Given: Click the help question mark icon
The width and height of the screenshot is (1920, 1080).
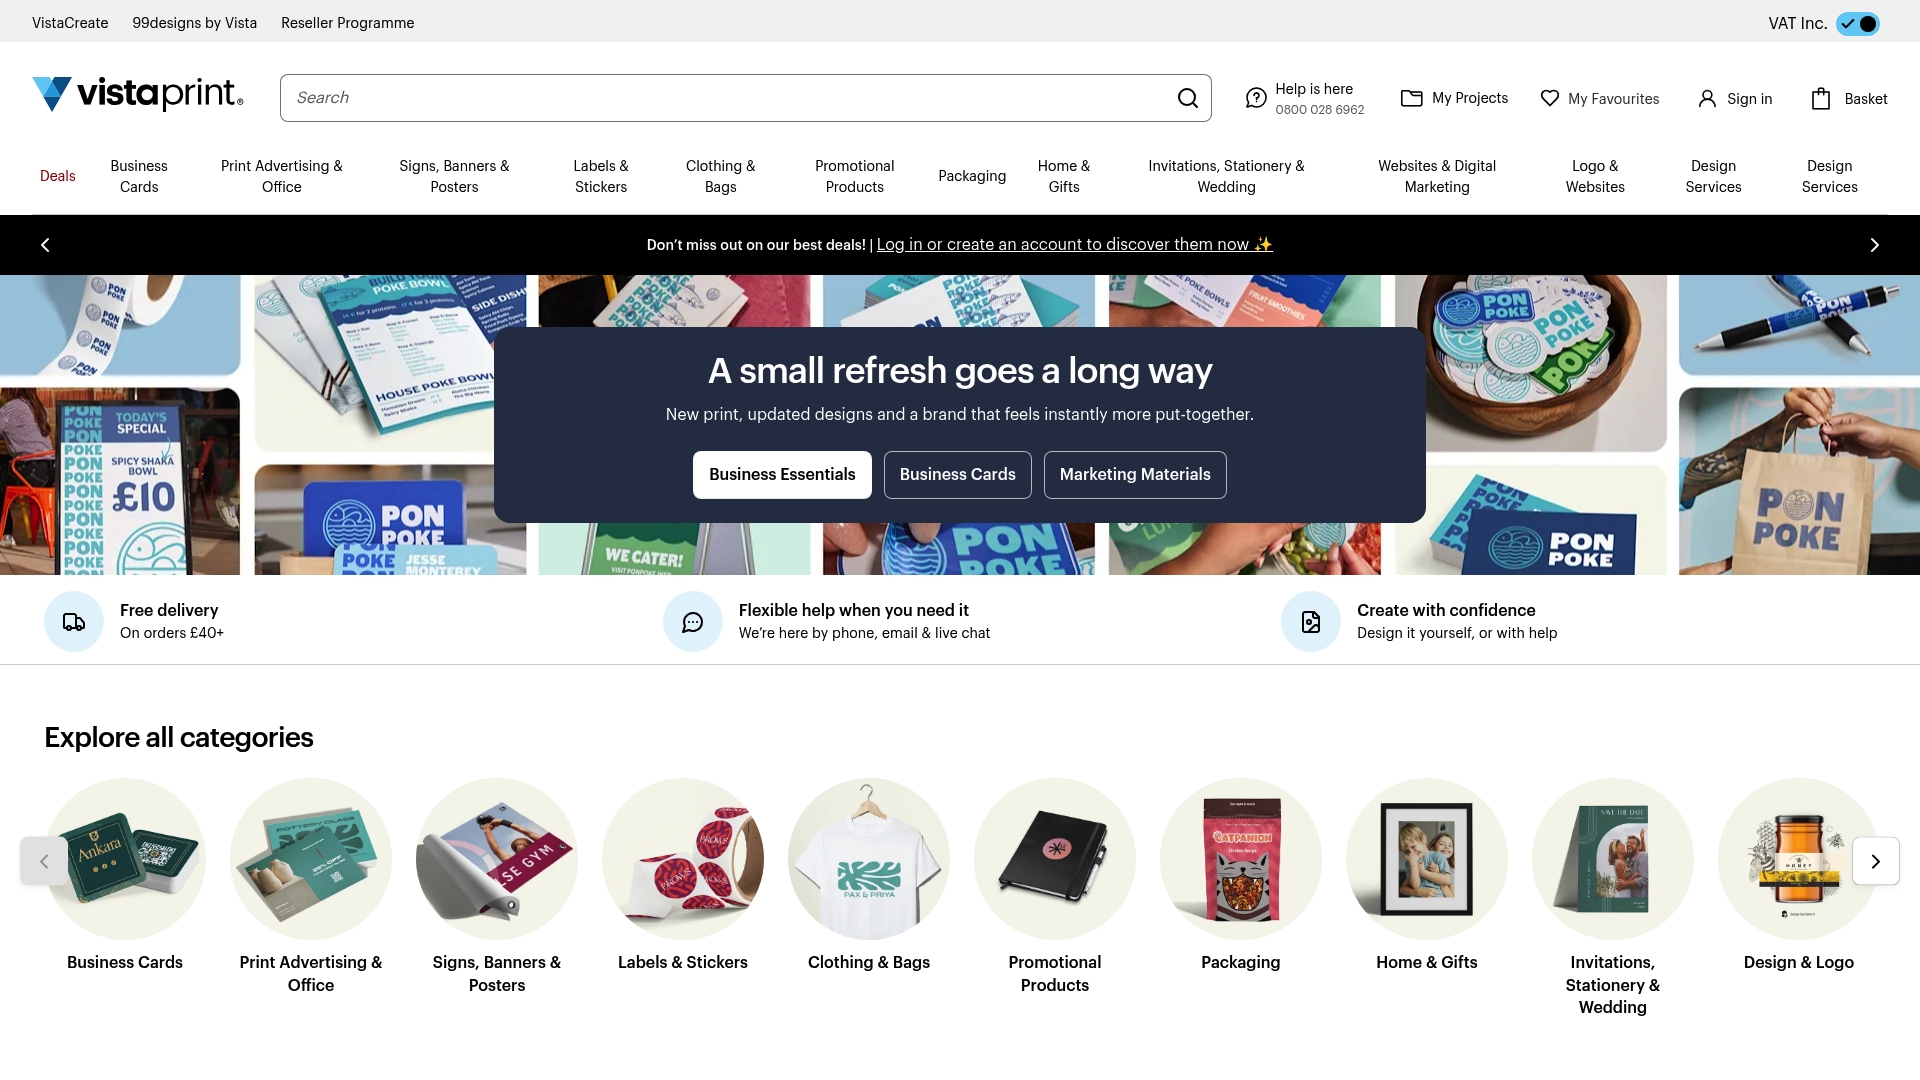Looking at the screenshot, I should click(1256, 98).
